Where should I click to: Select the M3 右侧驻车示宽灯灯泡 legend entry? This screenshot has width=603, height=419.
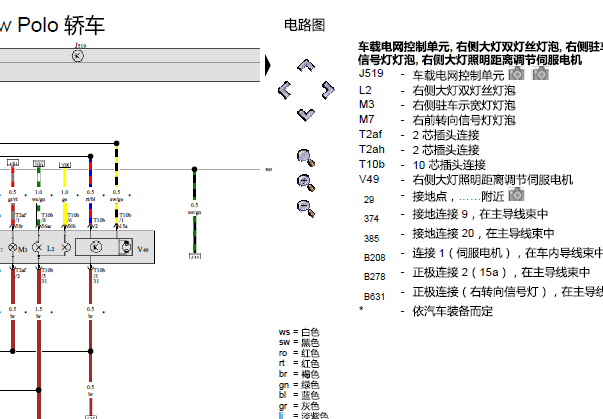[437, 105]
